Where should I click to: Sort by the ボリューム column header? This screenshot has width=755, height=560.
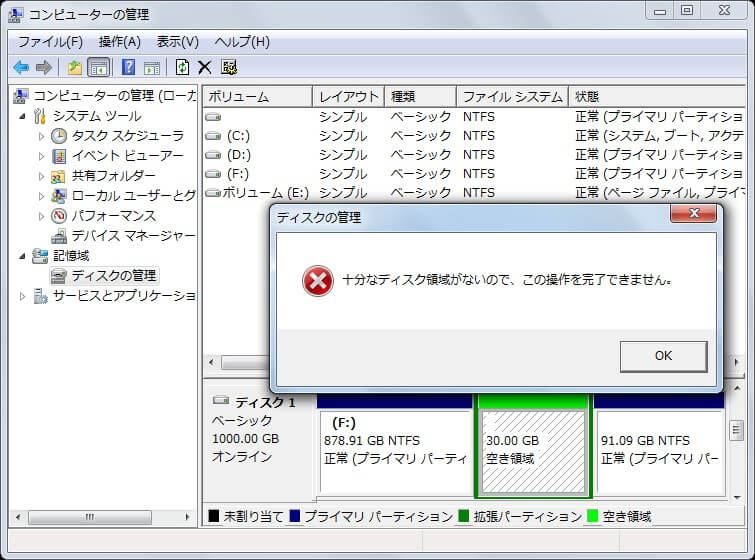click(x=258, y=97)
